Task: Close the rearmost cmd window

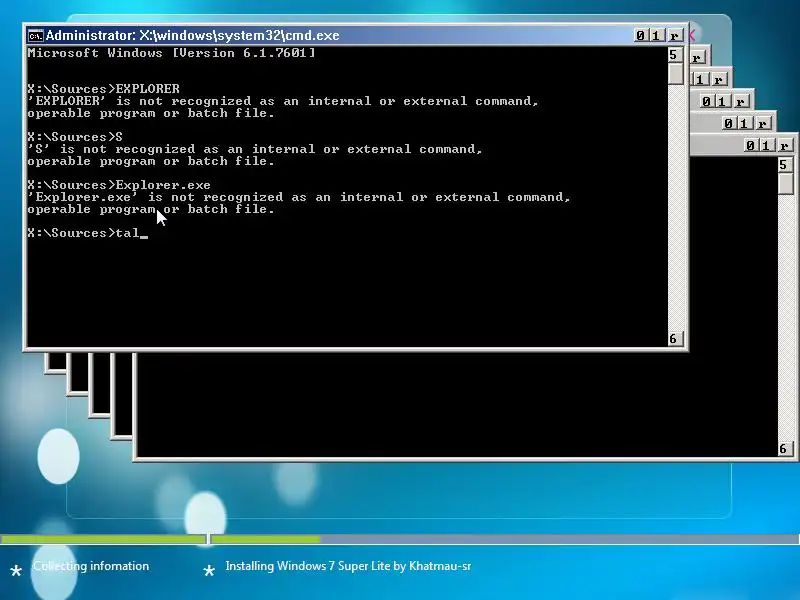Action: 785,145
